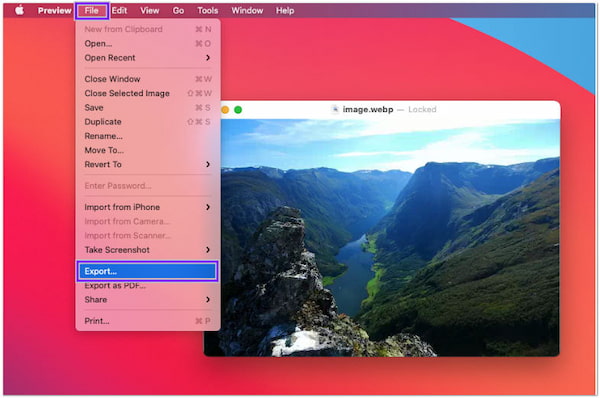Click the File menu
Image resolution: width=600 pixels, height=398 pixels.
pyautogui.click(x=92, y=11)
